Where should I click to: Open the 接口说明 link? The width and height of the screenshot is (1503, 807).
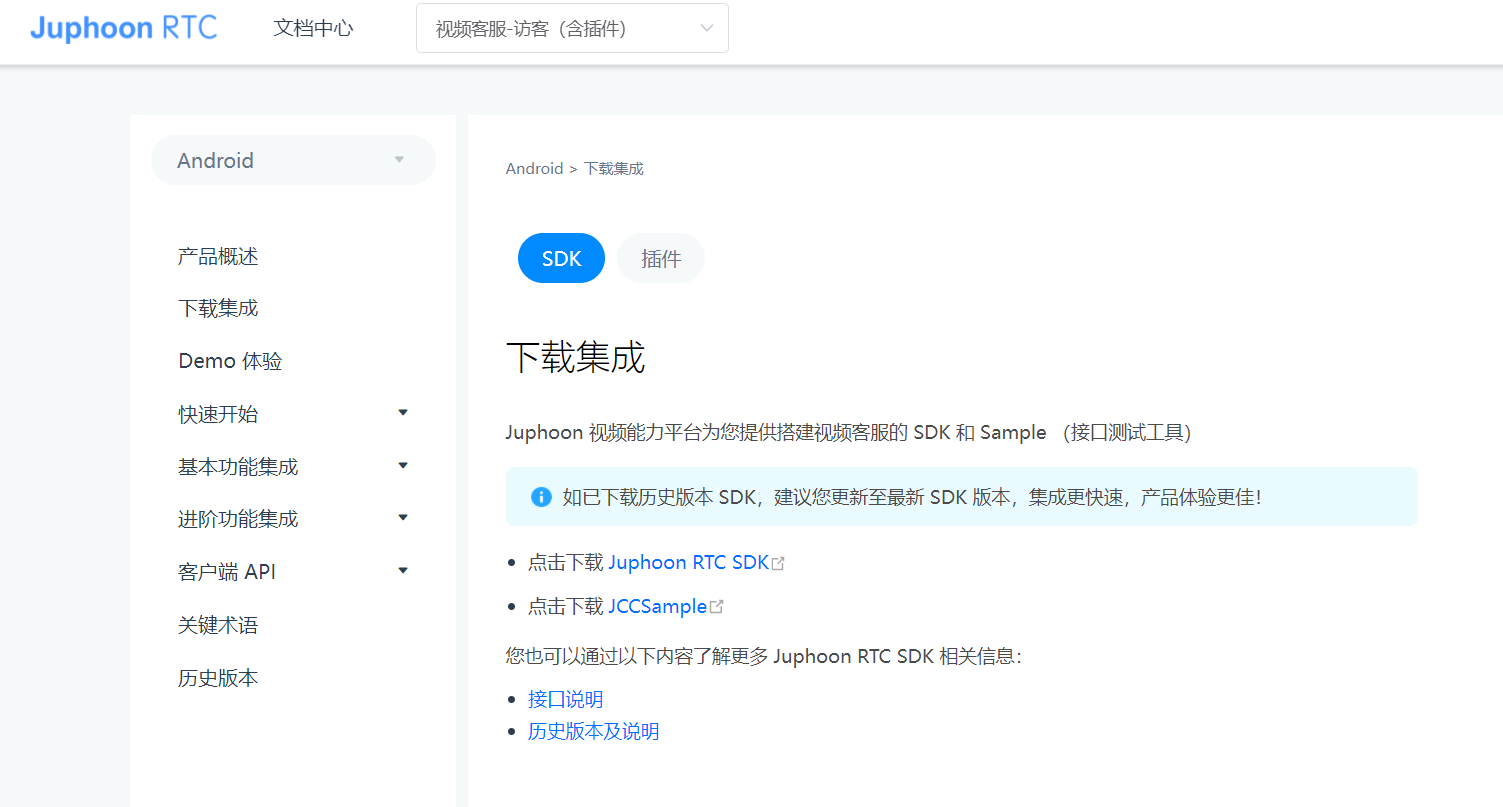[565, 700]
